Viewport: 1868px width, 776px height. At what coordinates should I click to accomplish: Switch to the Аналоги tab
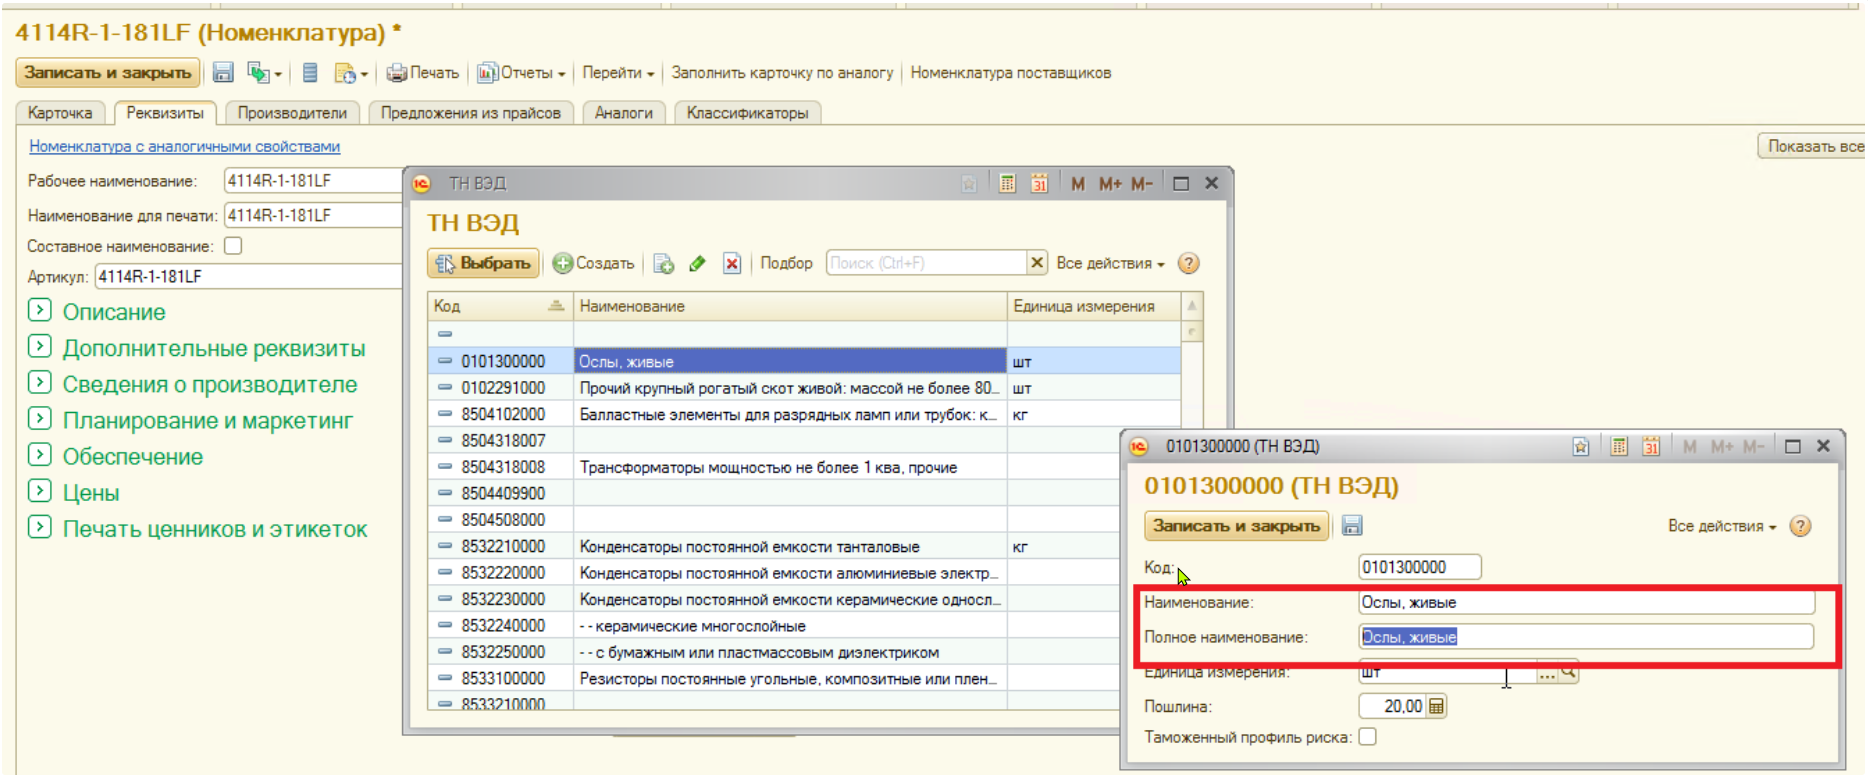click(x=623, y=113)
